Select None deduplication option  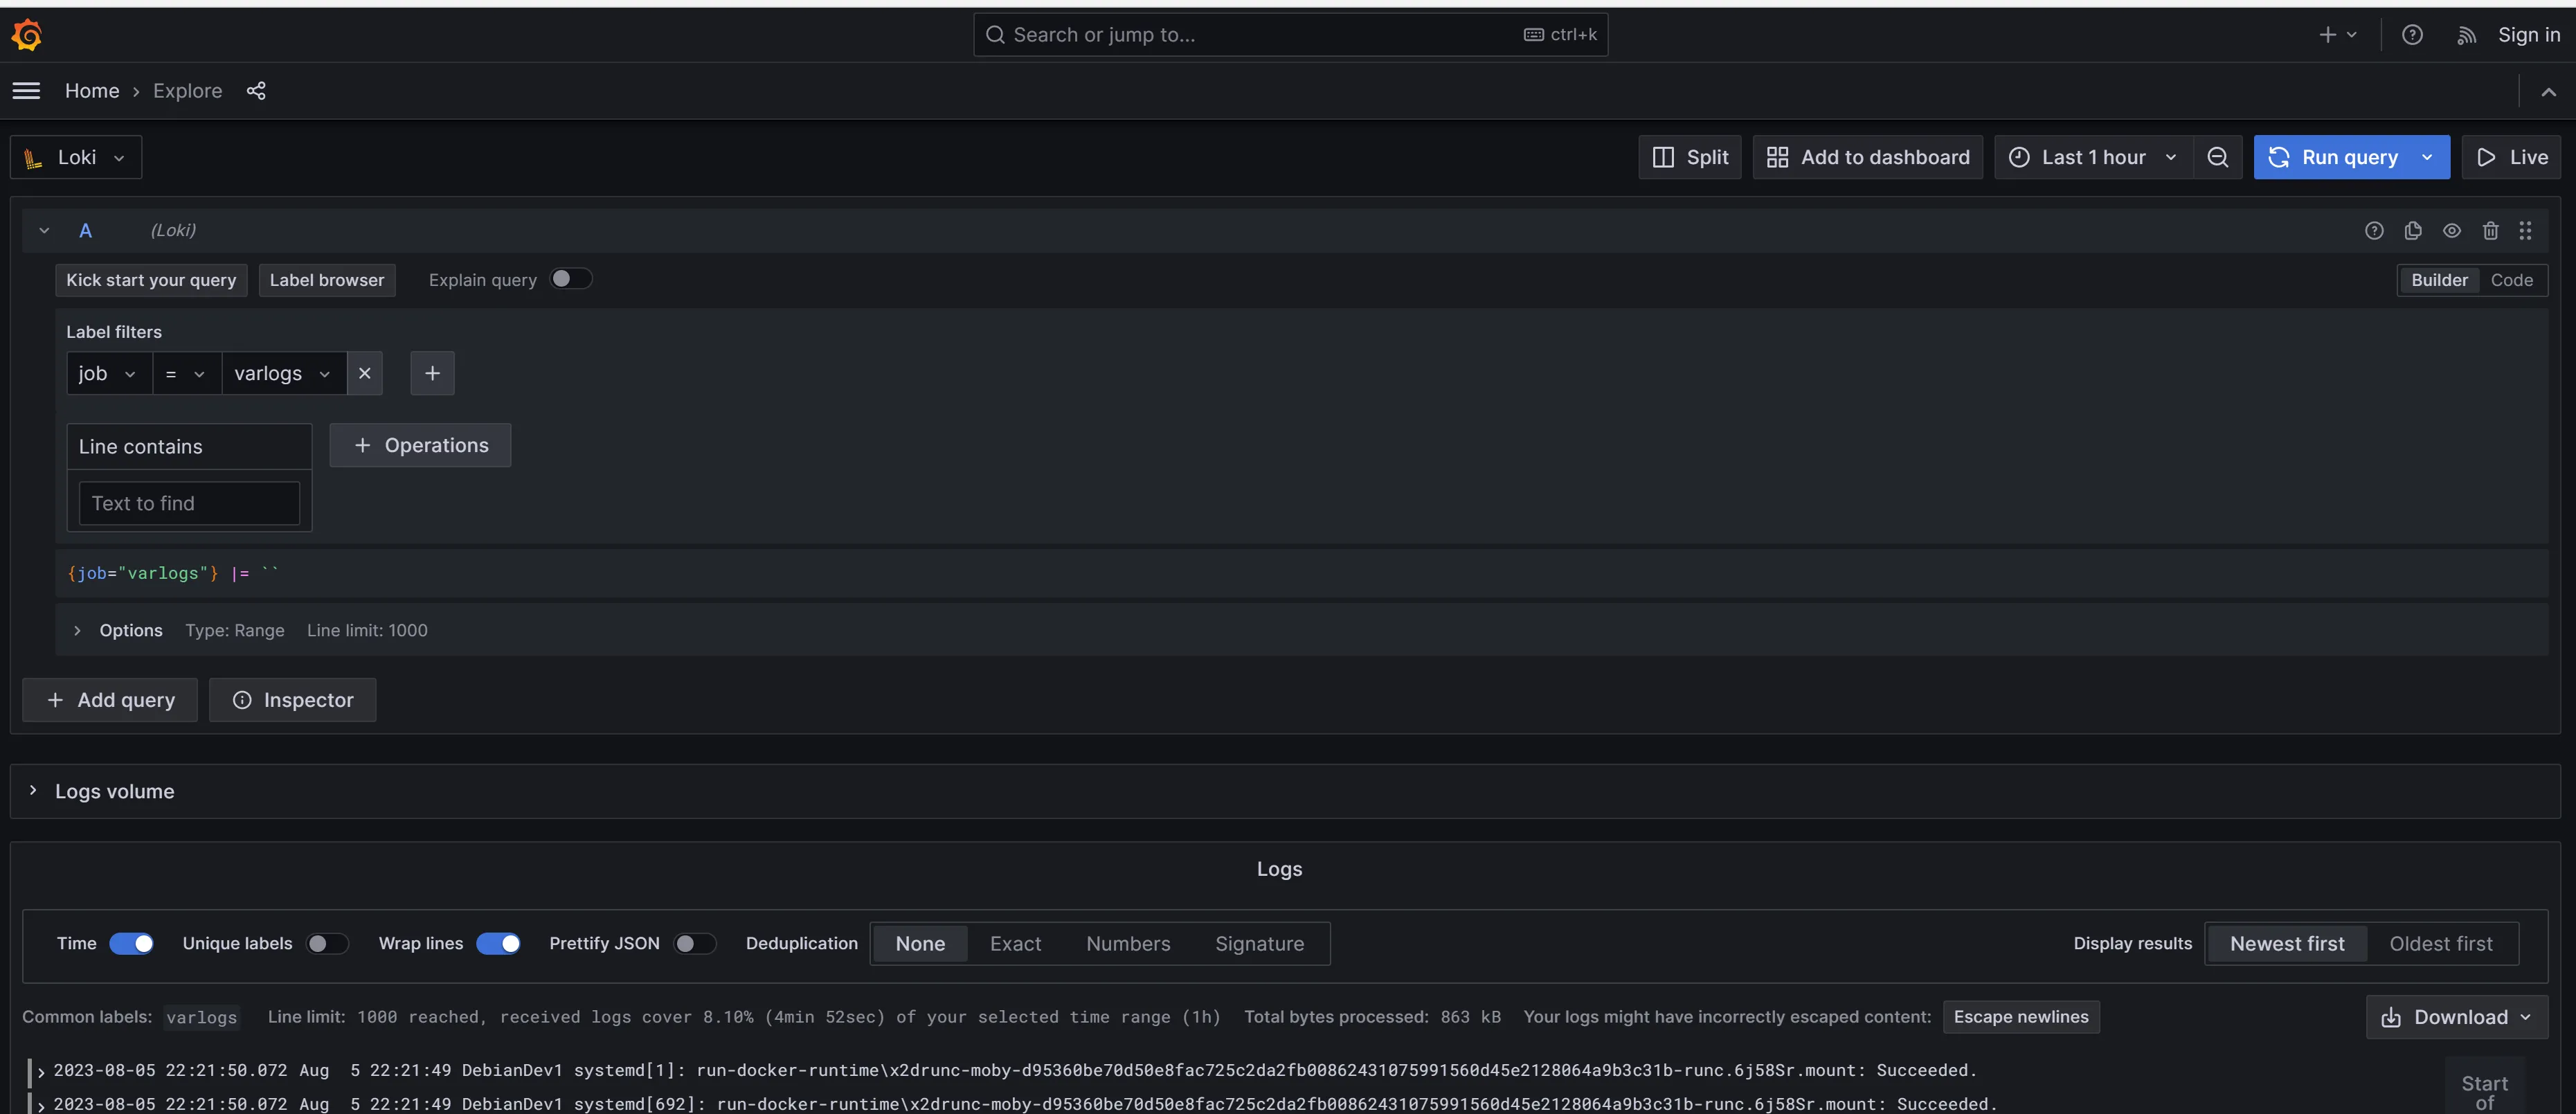click(x=920, y=943)
